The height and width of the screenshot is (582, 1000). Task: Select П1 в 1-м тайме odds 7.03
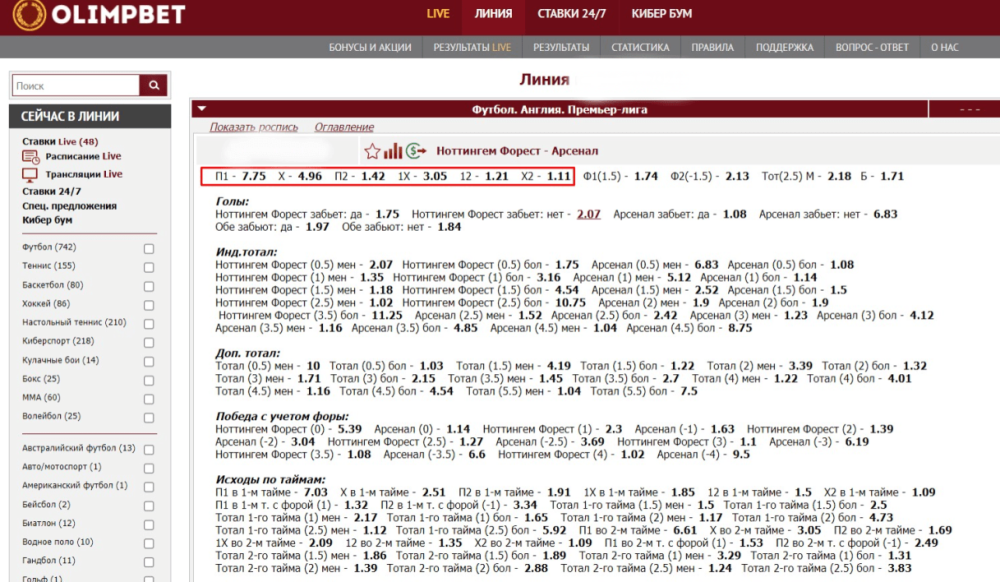pos(315,492)
